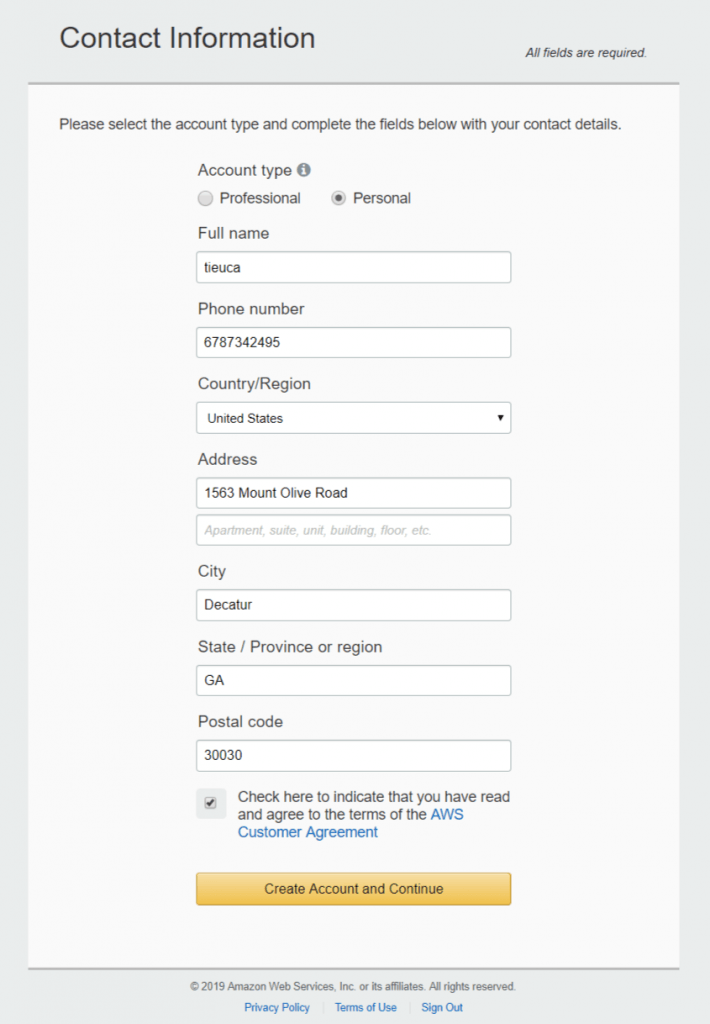This screenshot has height=1024, width=710.
Task: Click the Professional label text
Action: coord(260,199)
